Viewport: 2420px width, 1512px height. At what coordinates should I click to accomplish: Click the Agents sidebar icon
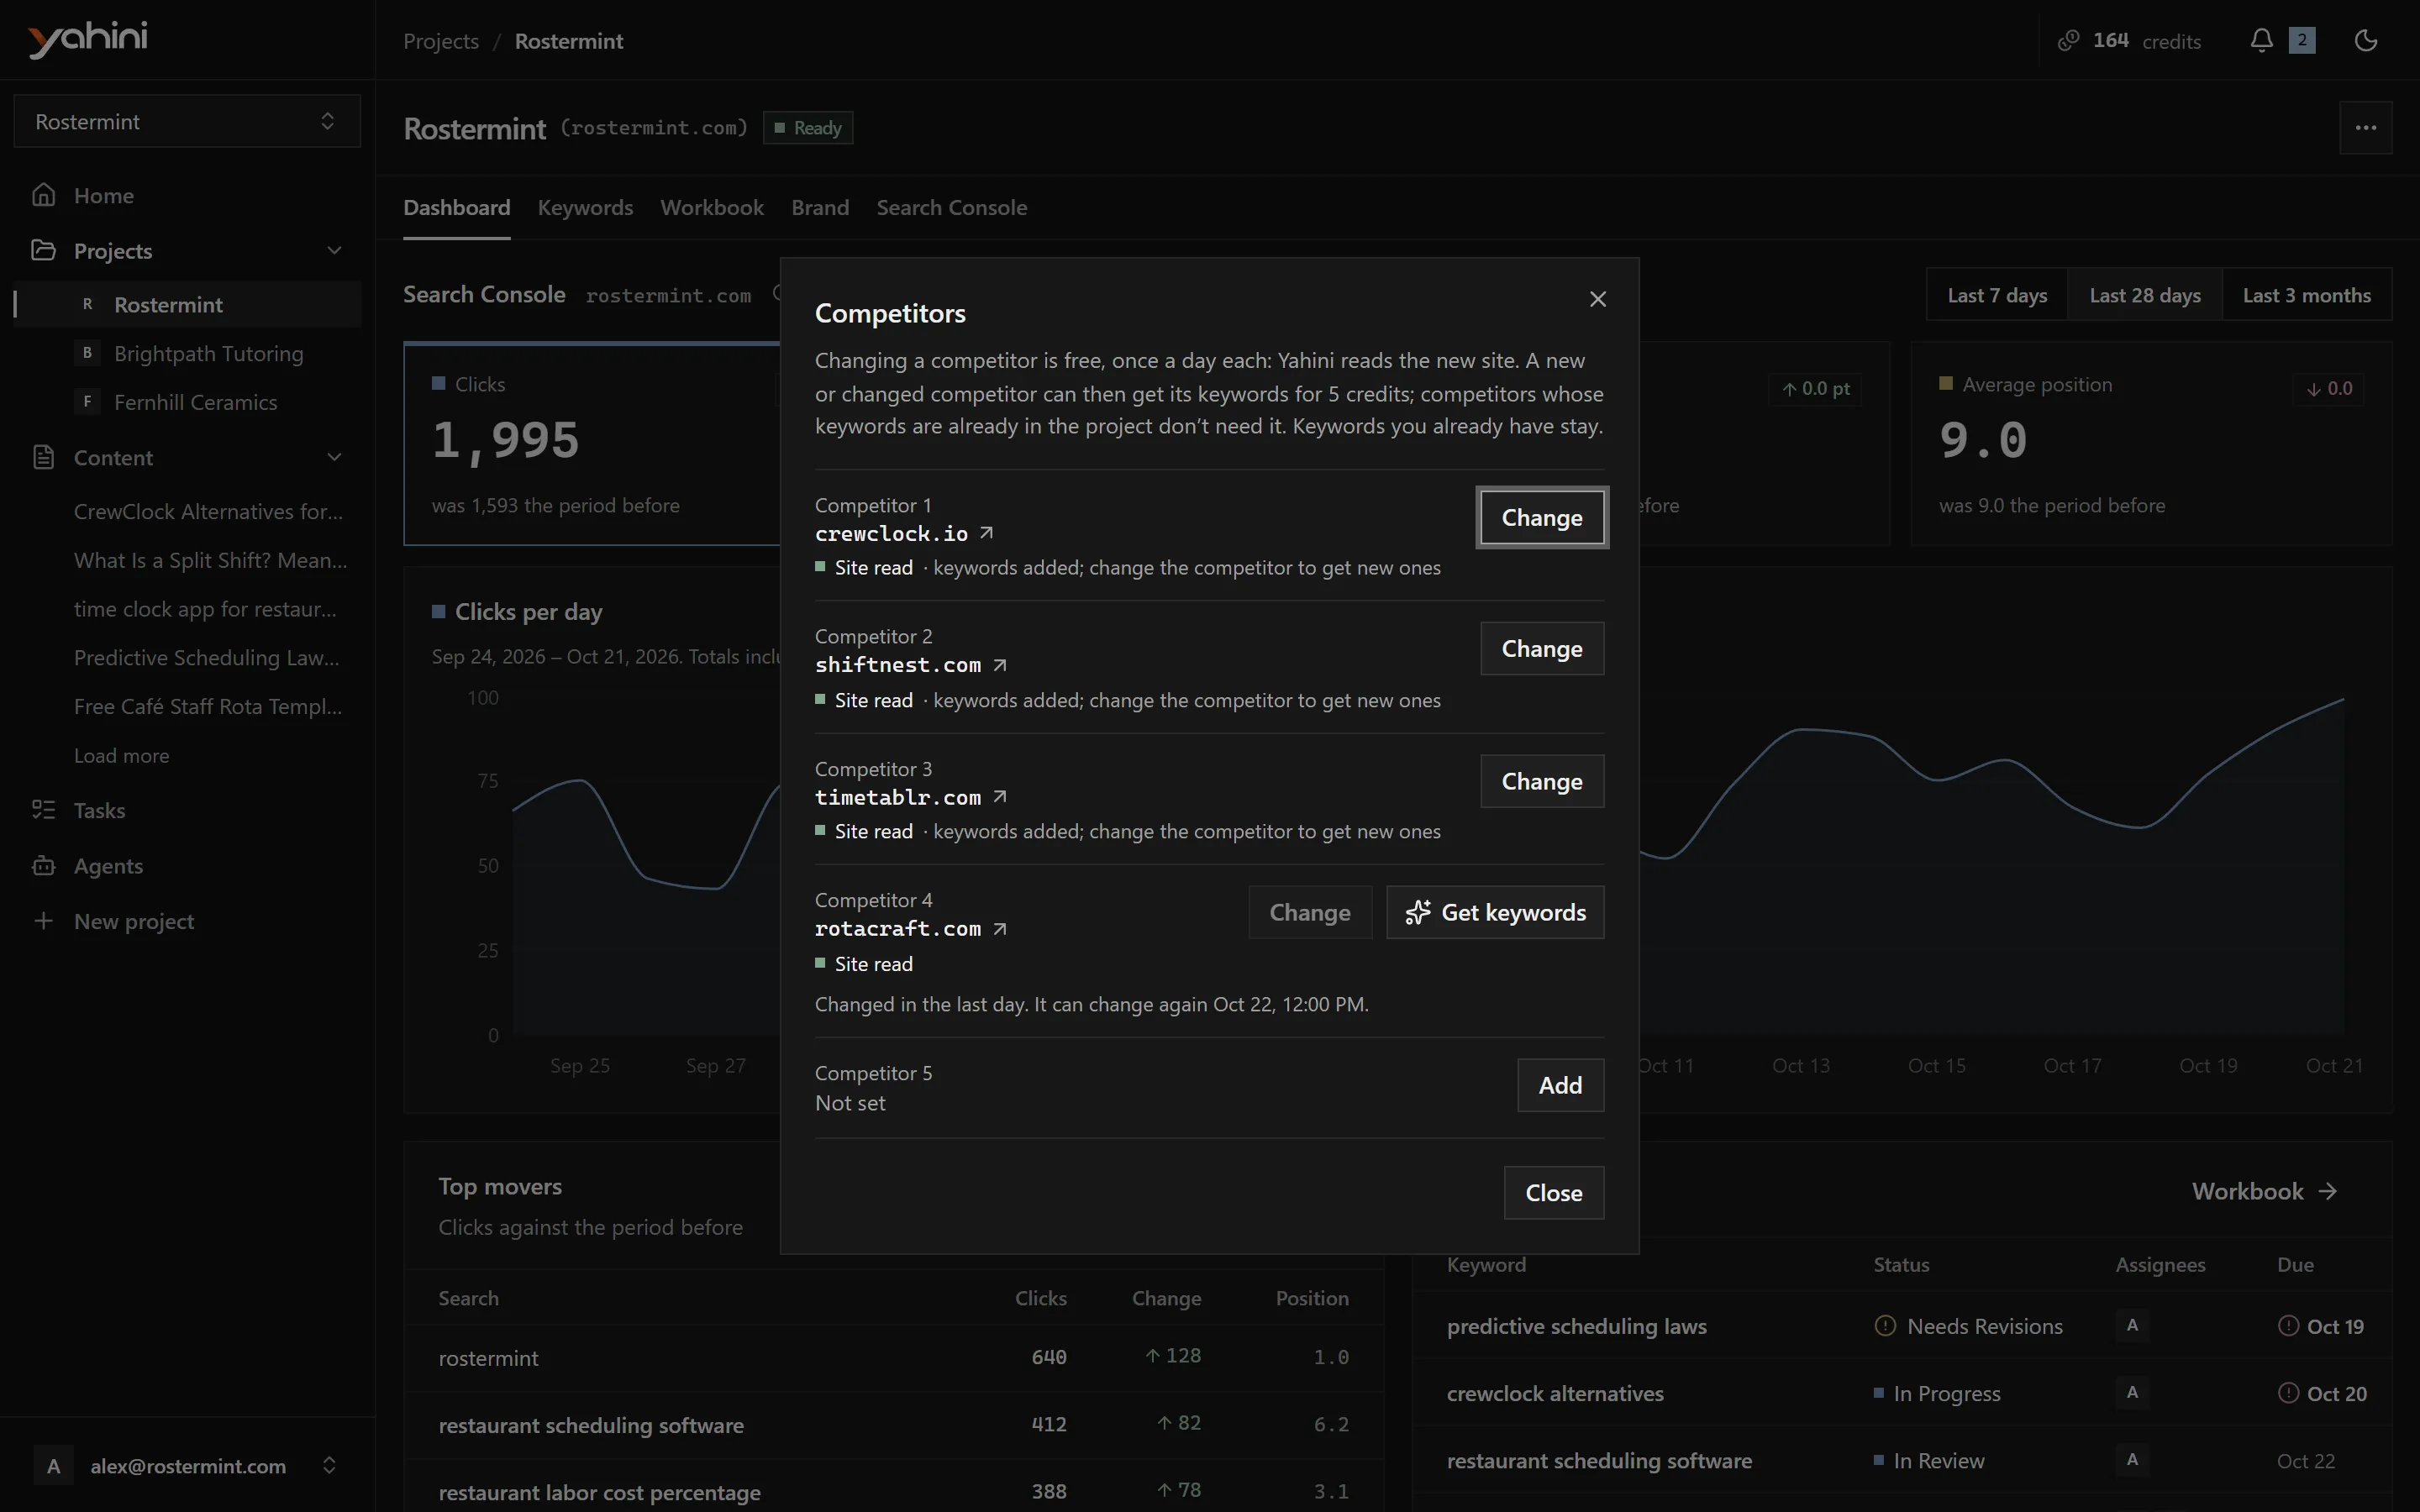pos(43,866)
